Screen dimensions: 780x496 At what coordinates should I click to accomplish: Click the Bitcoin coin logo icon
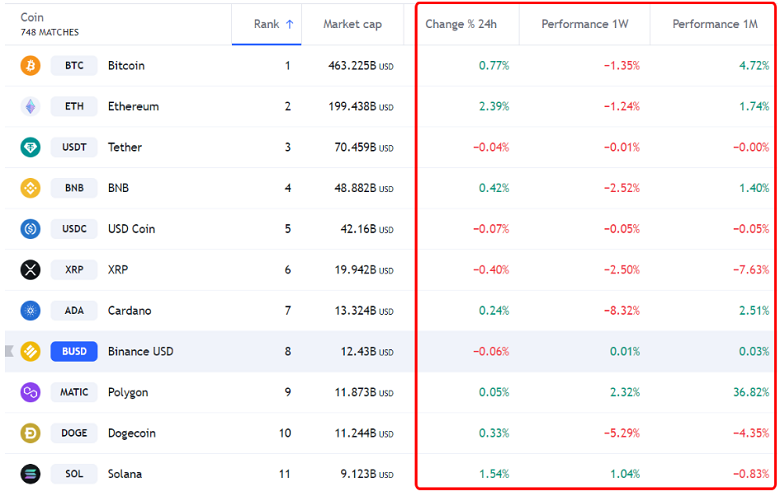(x=30, y=65)
